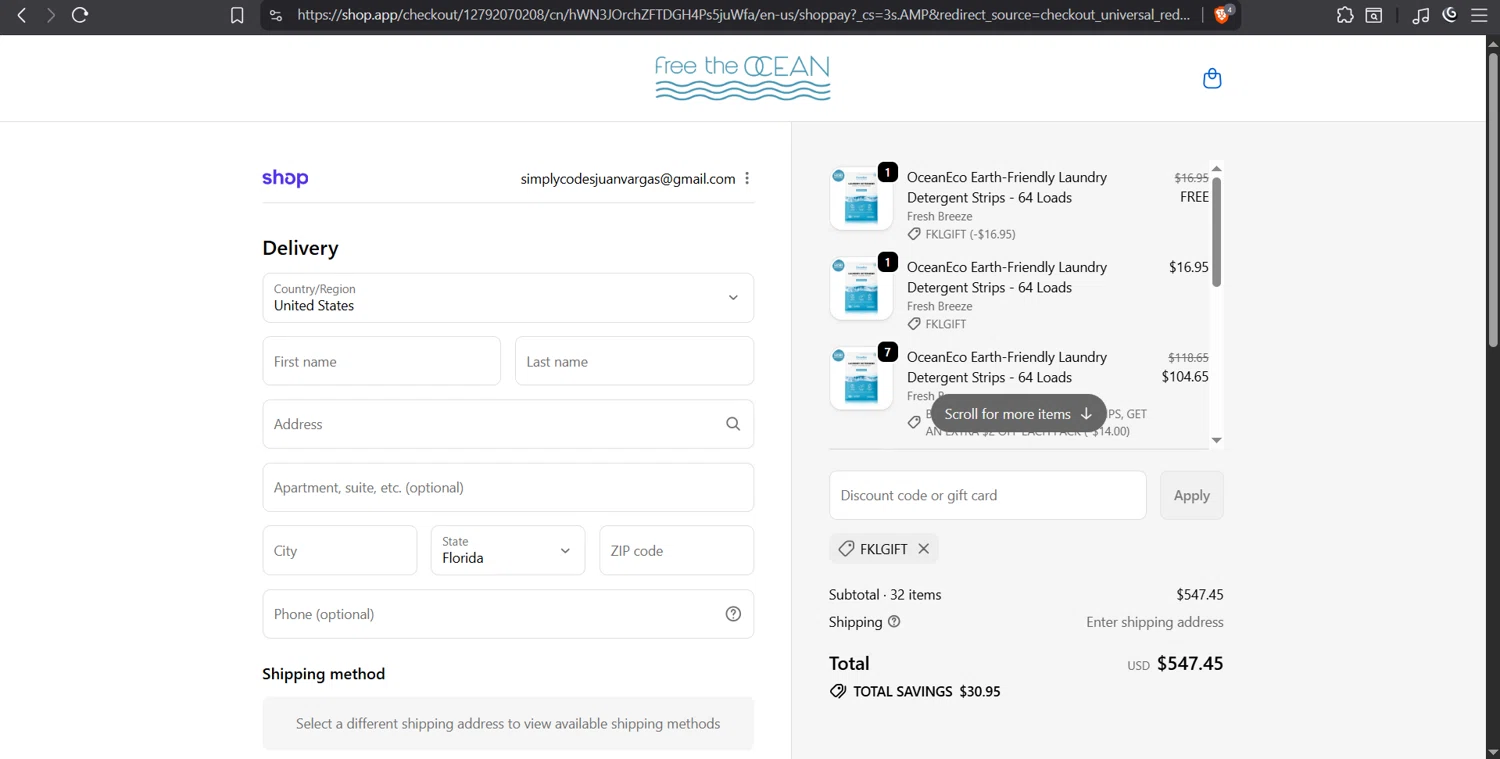Screen dimensions: 1500x759
Task: Click the Shipping method heading
Action: click(324, 674)
